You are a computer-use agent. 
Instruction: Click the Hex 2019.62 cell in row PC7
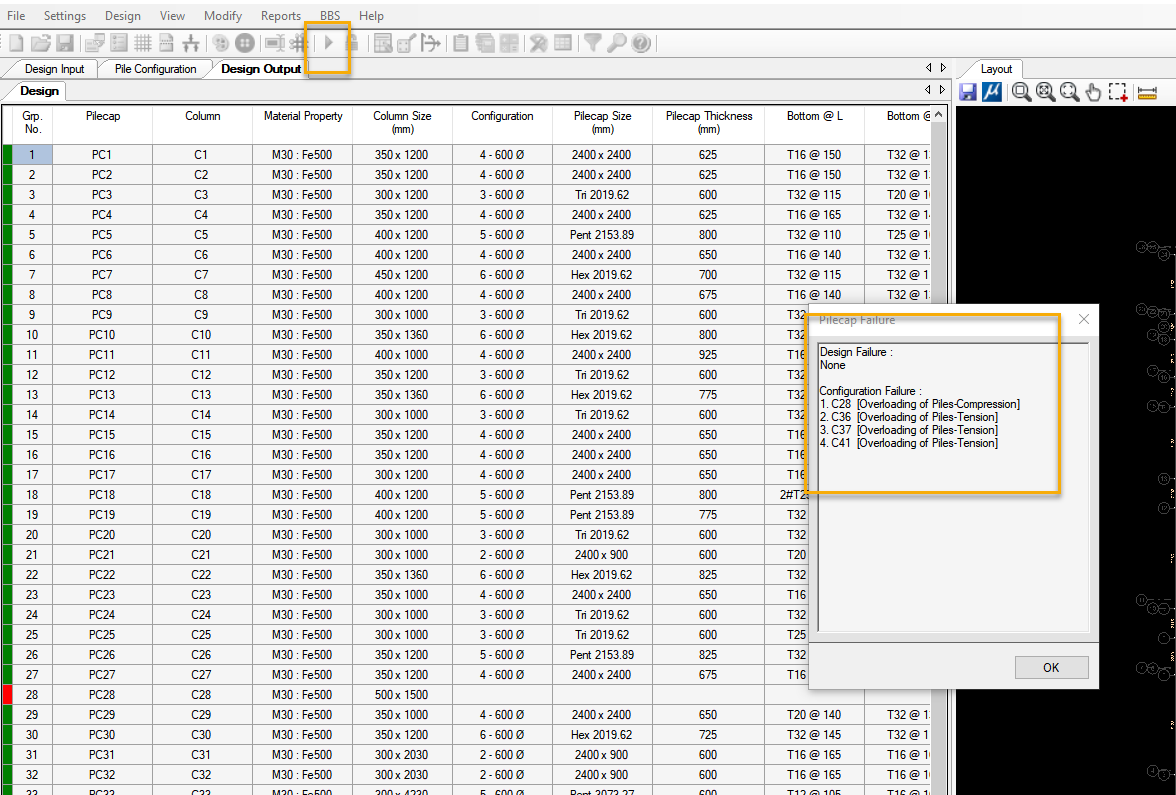[x=601, y=274]
